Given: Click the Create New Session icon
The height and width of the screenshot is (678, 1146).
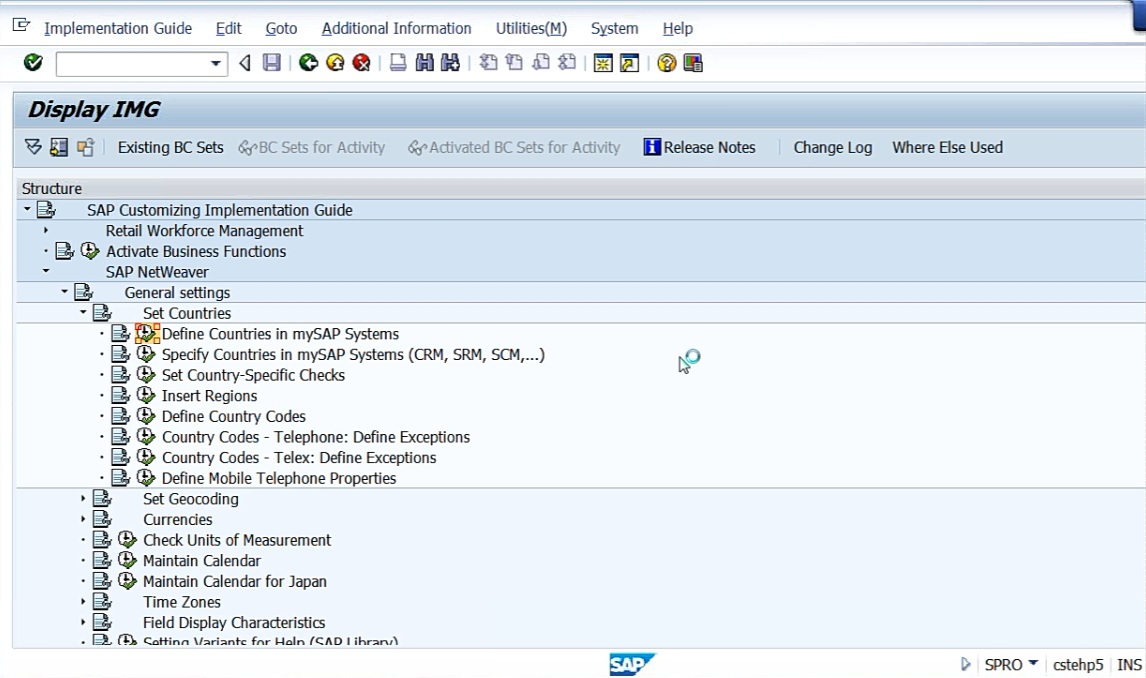Looking at the screenshot, I should [x=602, y=63].
